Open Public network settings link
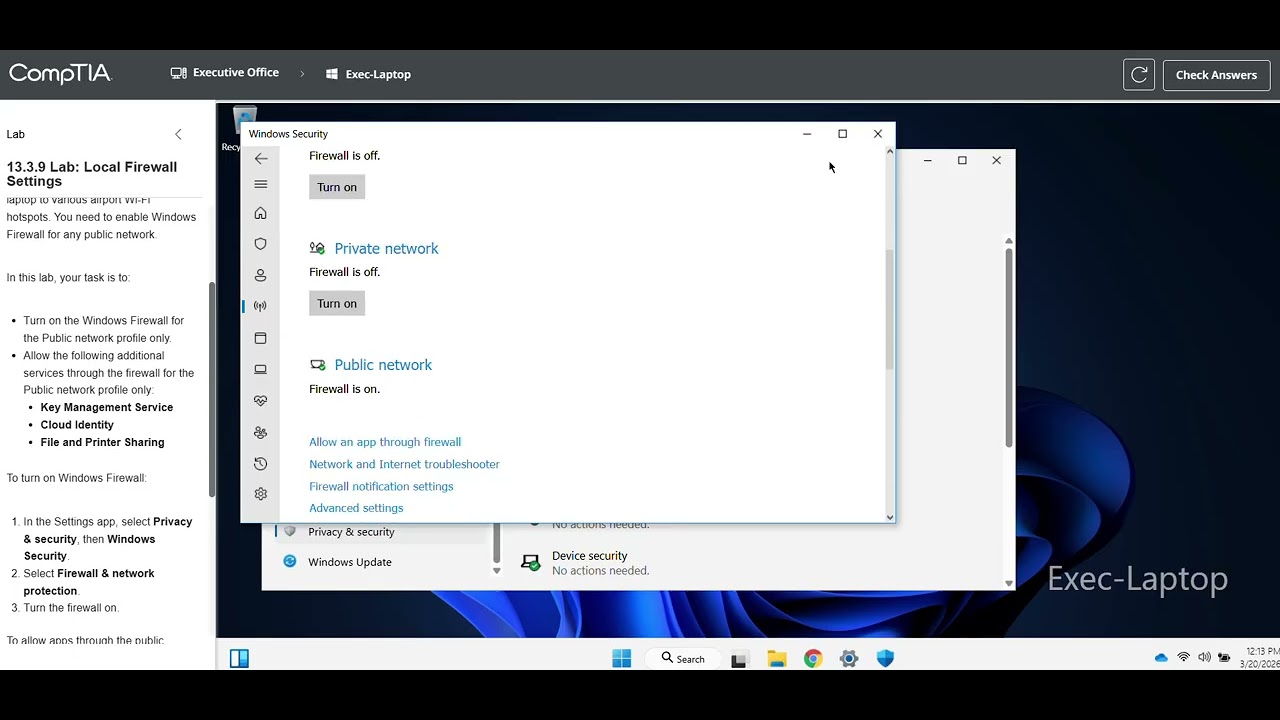Viewport: 1280px width, 720px height. click(383, 365)
